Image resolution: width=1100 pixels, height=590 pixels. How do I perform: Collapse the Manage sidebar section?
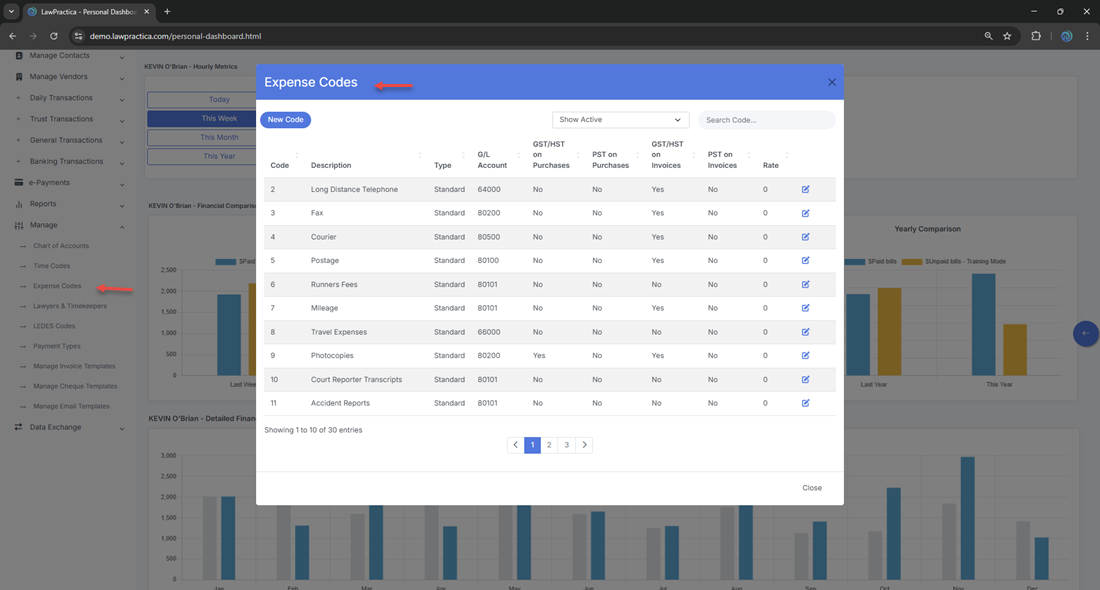pos(69,225)
